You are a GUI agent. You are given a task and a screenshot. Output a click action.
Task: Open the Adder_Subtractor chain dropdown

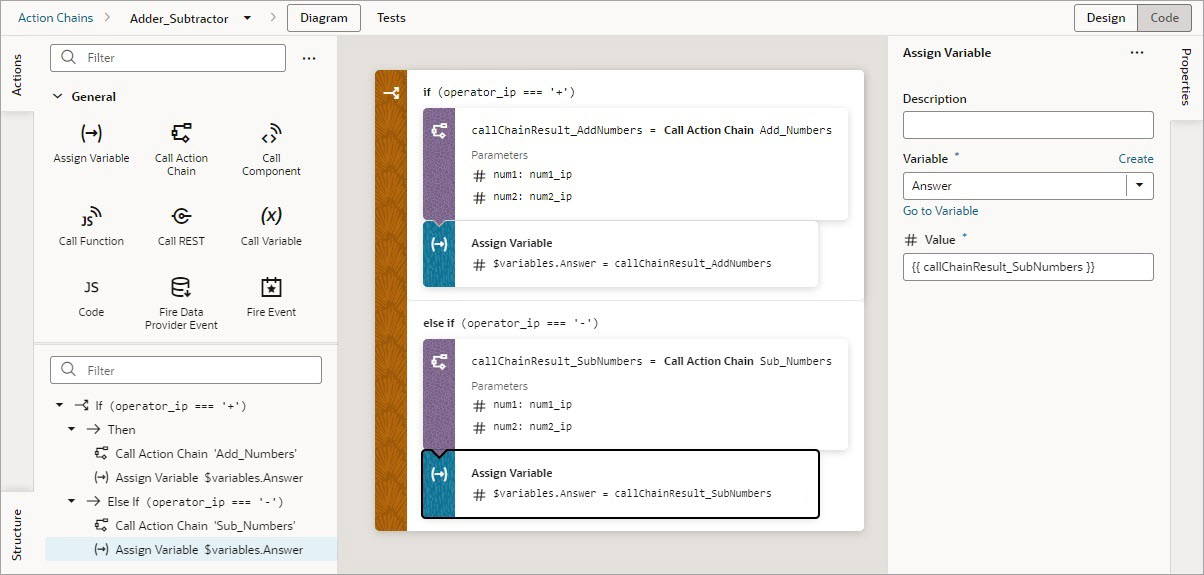[x=247, y=18]
